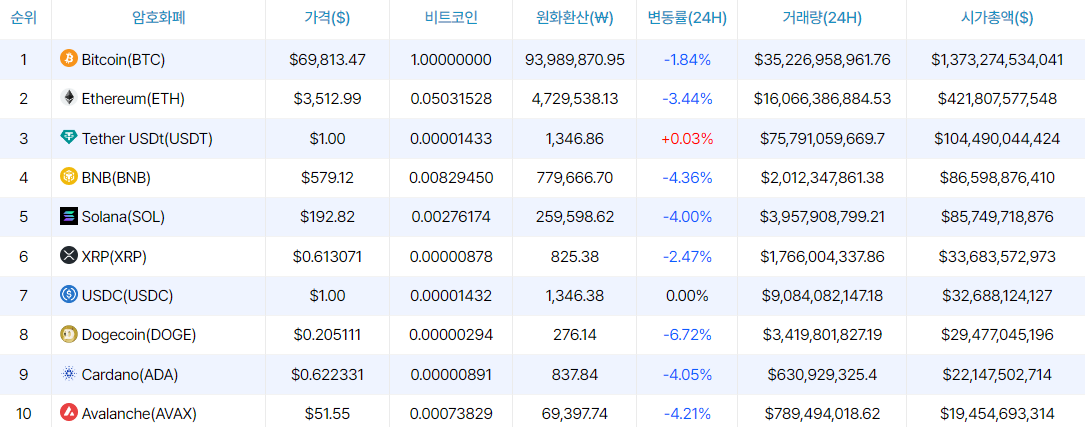Click Bitcoin change value -1.84%
This screenshot has width=1085, height=427.
pos(687,60)
